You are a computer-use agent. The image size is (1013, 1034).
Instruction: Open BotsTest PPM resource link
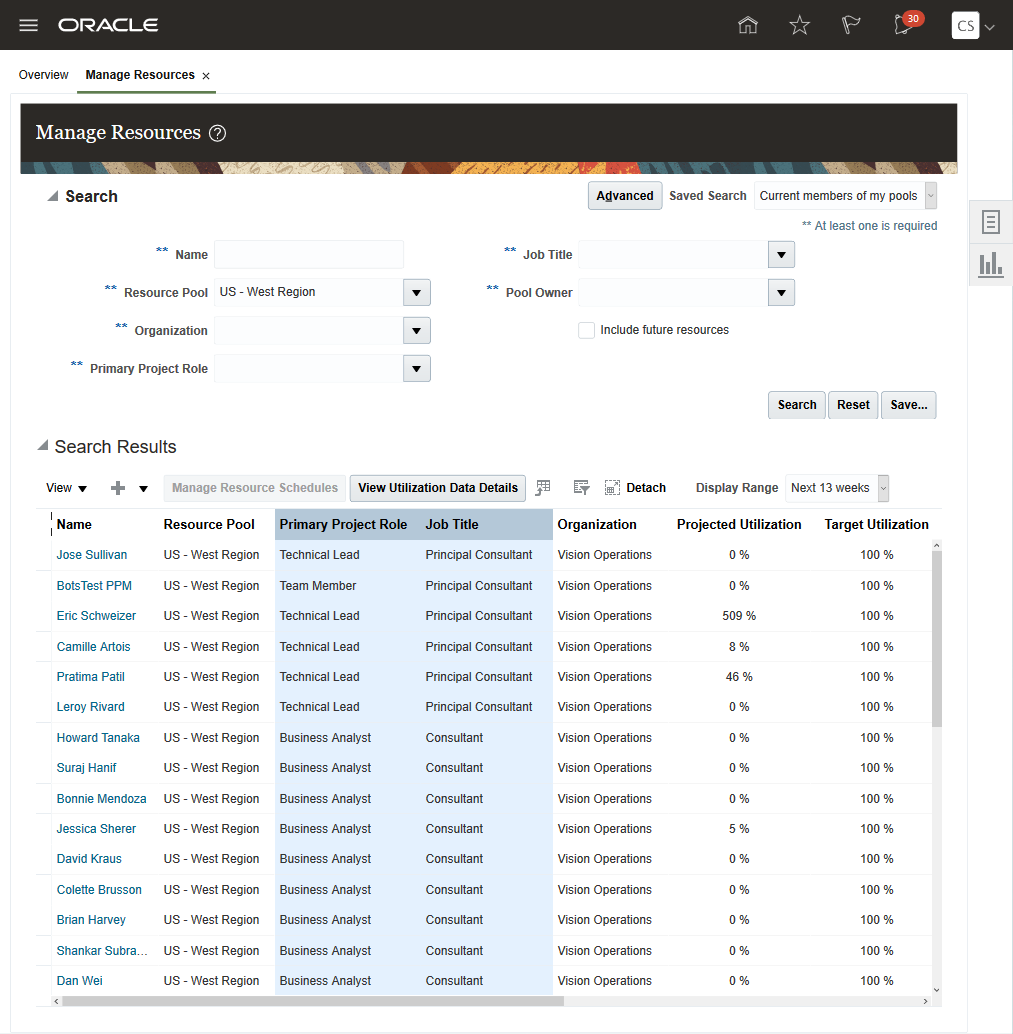point(94,586)
